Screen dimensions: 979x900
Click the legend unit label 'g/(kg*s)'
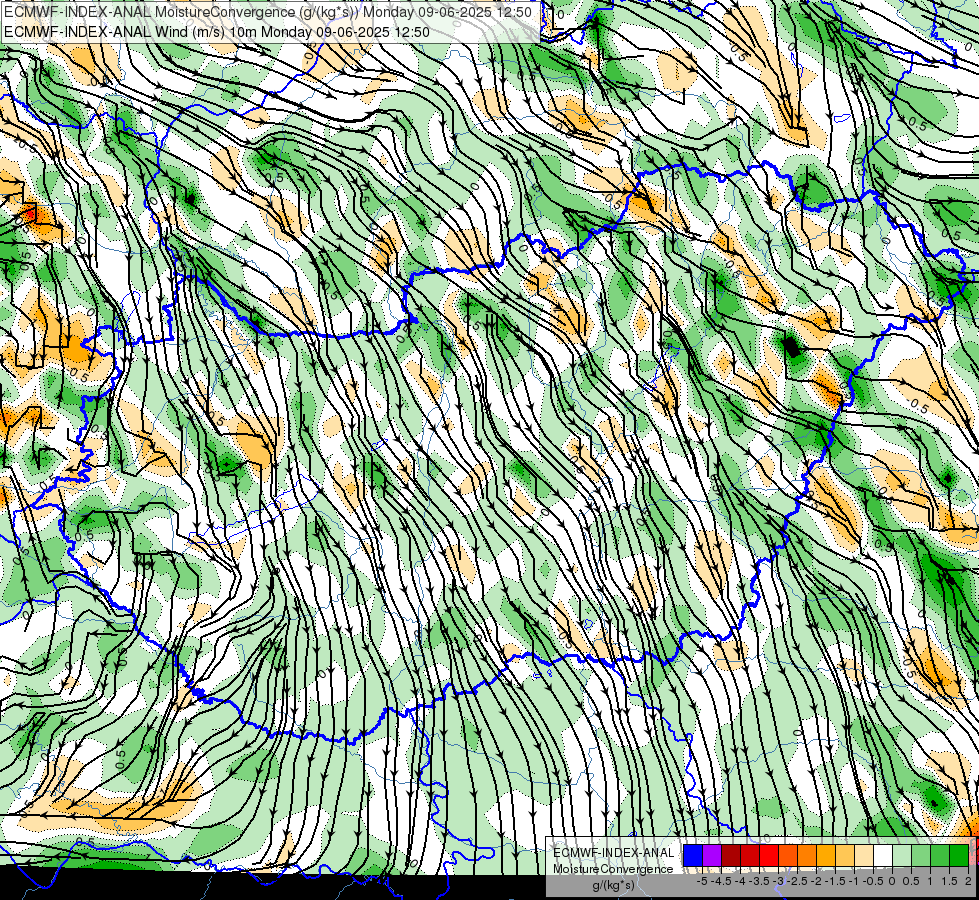pos(614,886)
